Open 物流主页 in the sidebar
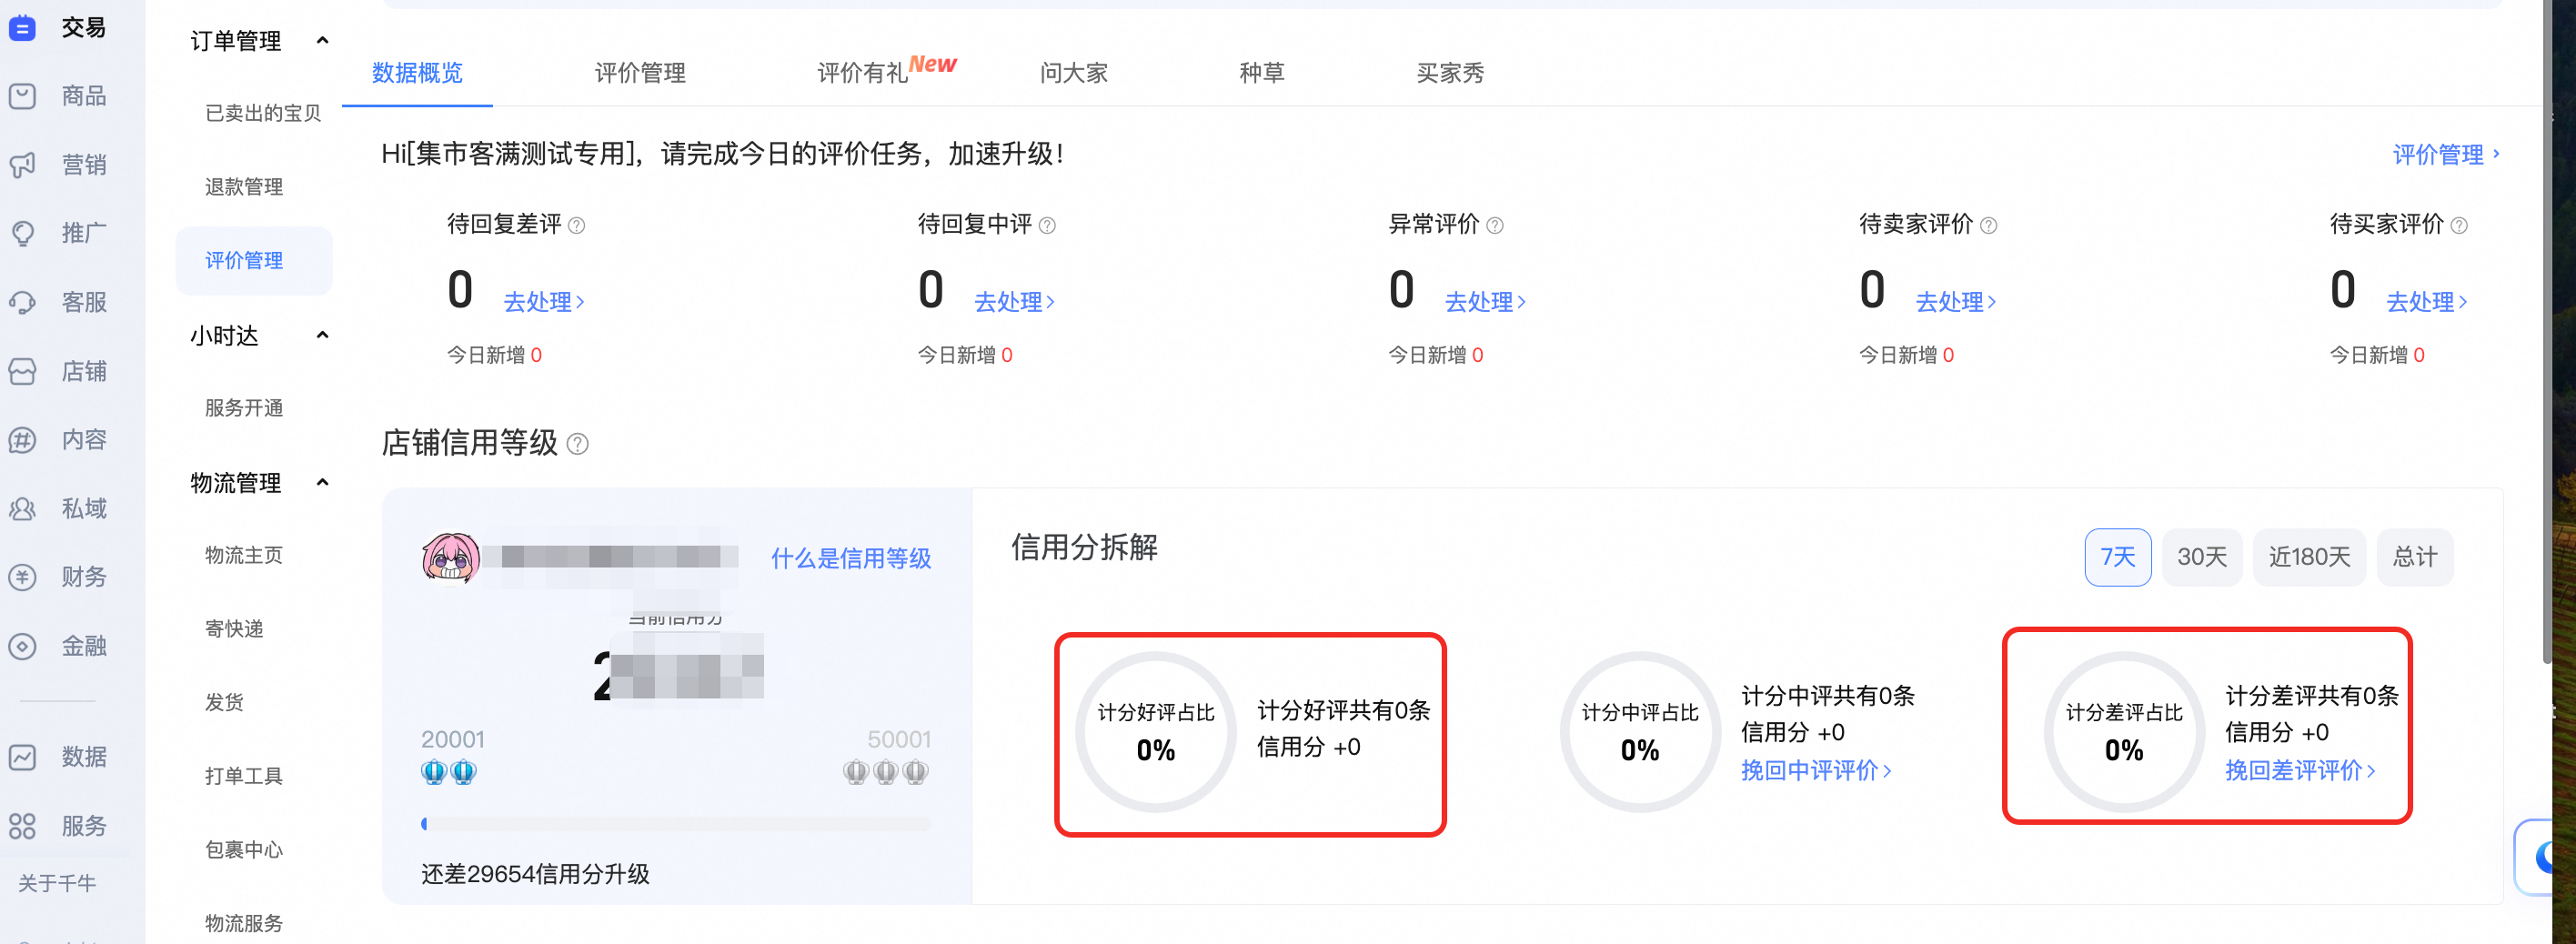 244,555
